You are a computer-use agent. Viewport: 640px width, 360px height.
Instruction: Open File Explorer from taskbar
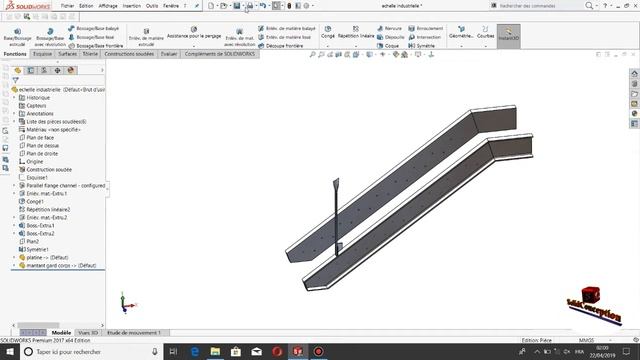[x=215, y=351]
